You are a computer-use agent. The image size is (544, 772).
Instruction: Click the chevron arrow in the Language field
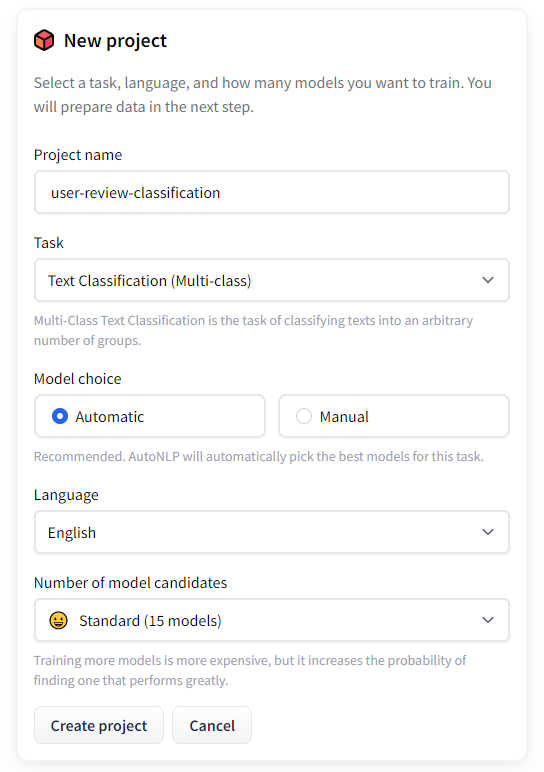click(487, 532)
